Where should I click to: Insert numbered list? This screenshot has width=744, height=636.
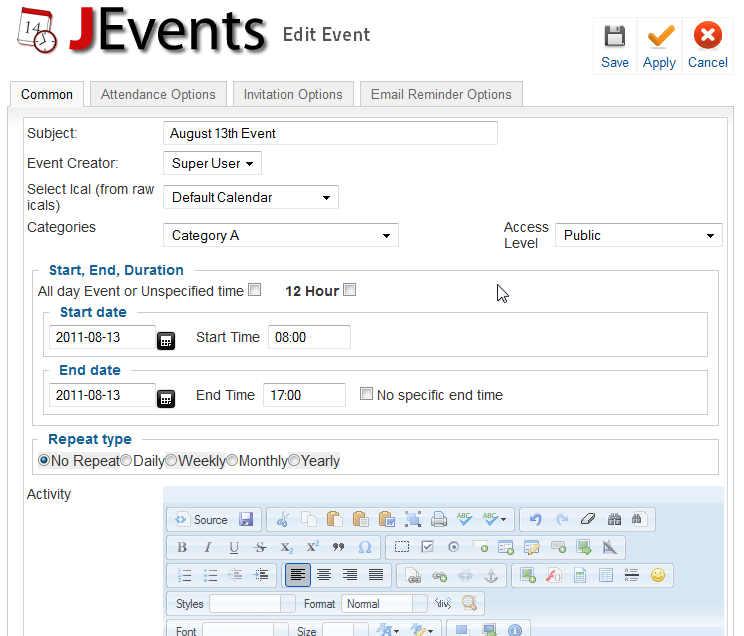tap(184, 575)
